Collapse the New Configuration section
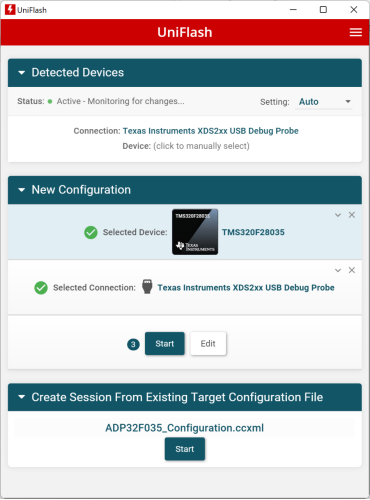The height and width of the screenshot is (500, 370). click(x=22, y=190)
